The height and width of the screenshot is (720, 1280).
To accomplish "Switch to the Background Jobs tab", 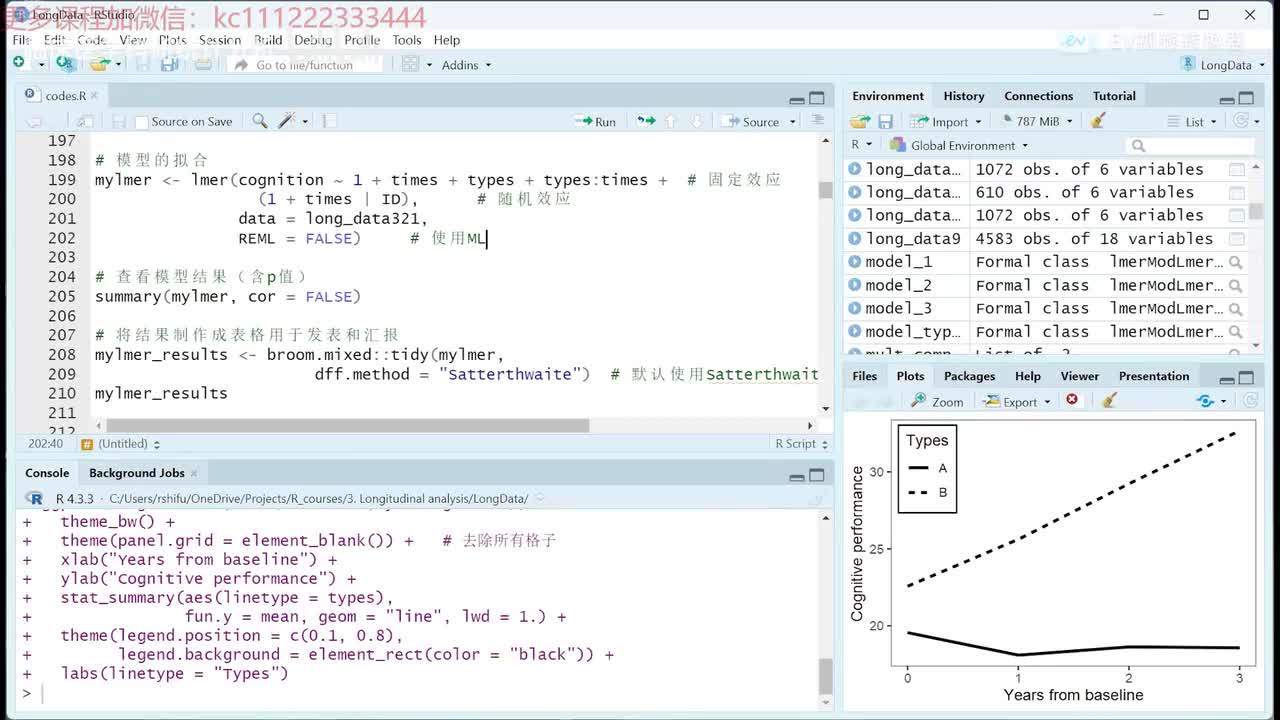I will [137, 473].
